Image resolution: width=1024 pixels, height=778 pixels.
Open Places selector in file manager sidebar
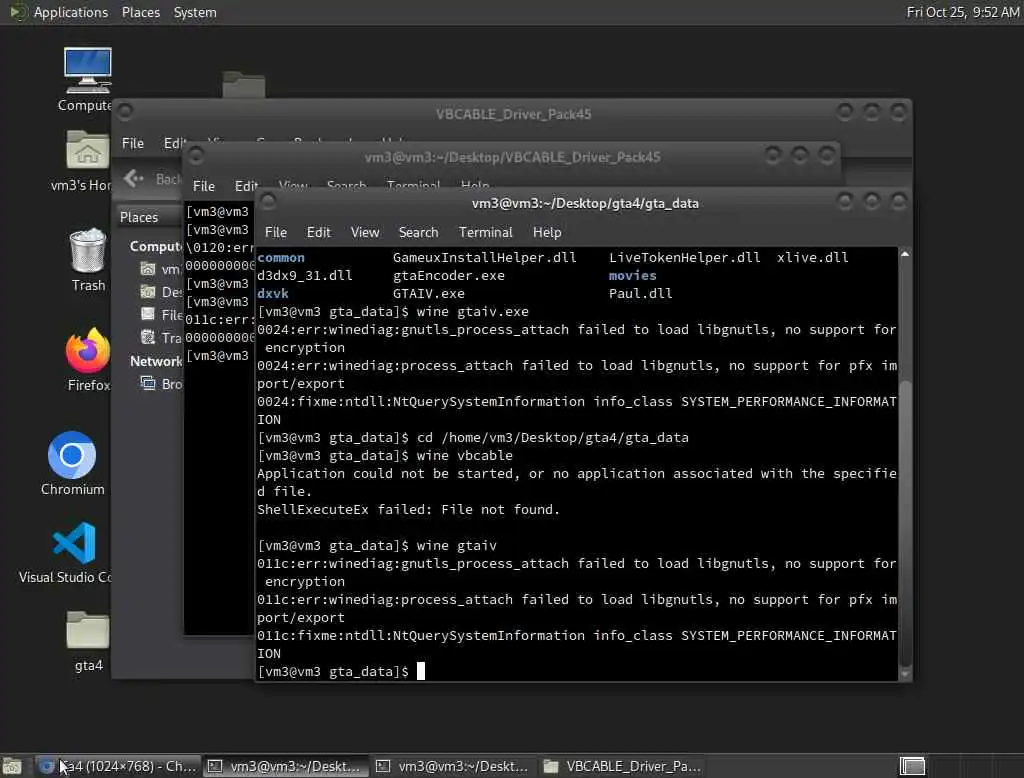[148, 217]
